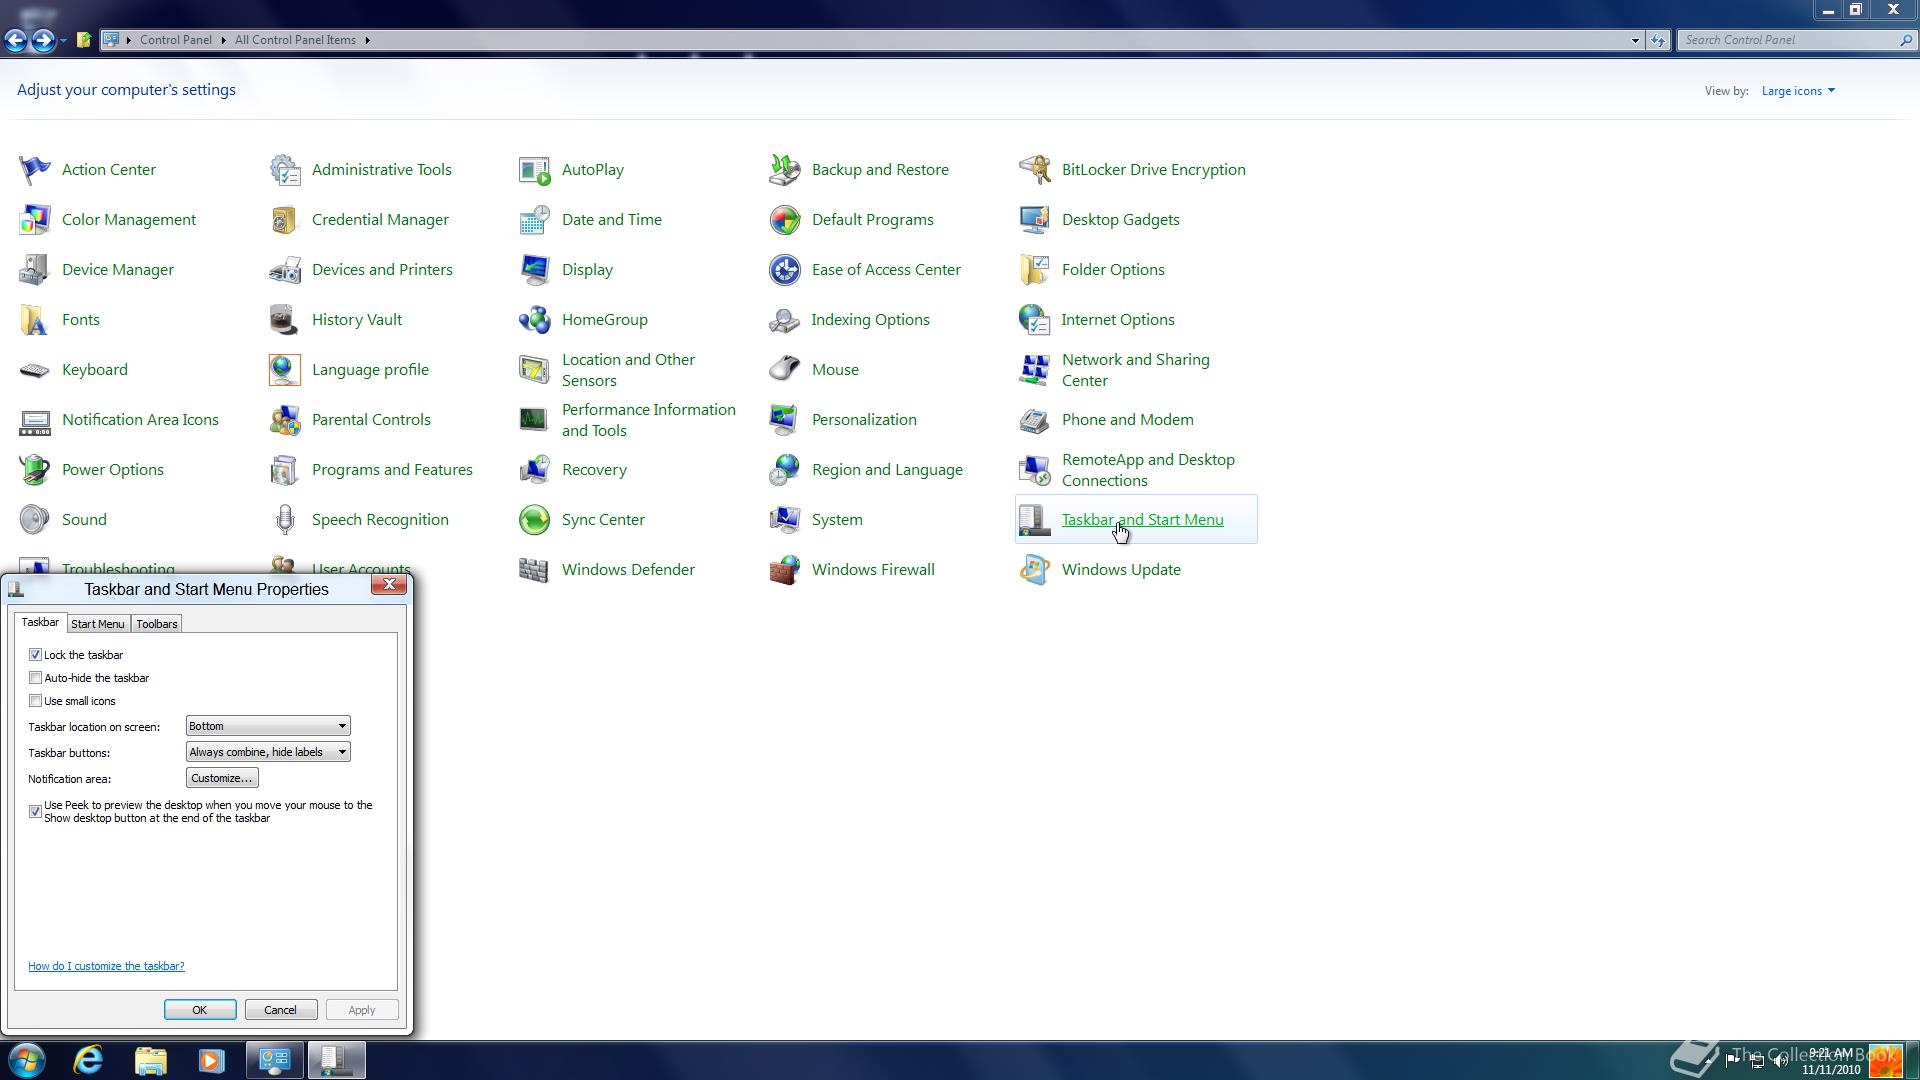Open 'How do I customize the taskbar?' link
This screenshot has width=1920, height=1080.
tap(106, 966)
